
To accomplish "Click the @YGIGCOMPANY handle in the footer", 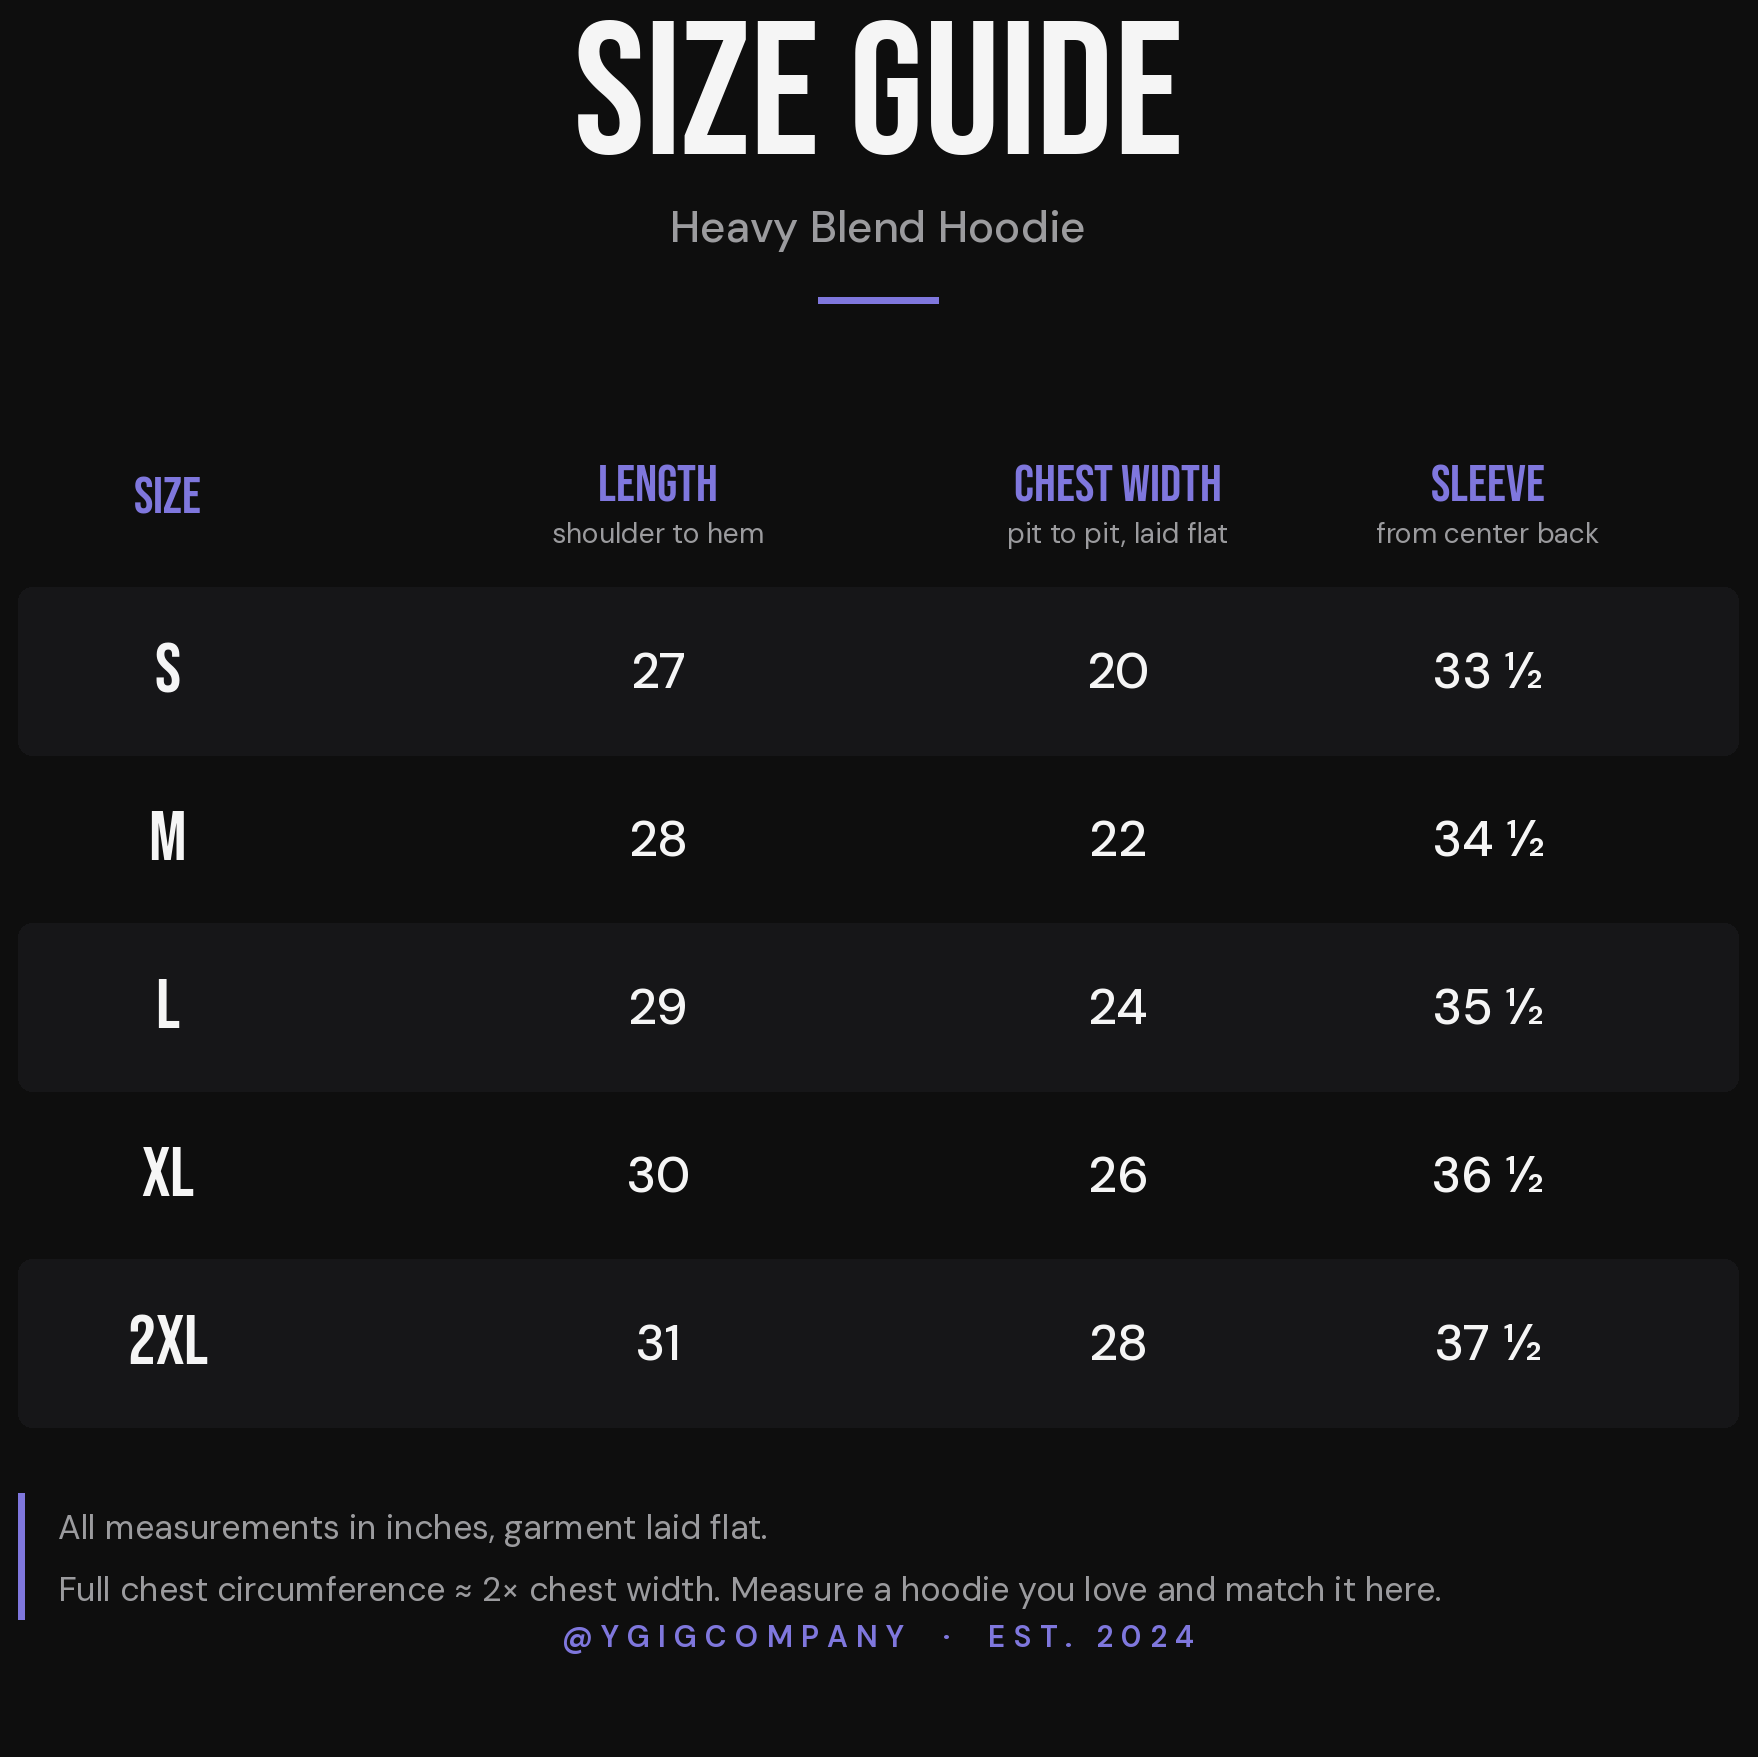I will 735,1637.
